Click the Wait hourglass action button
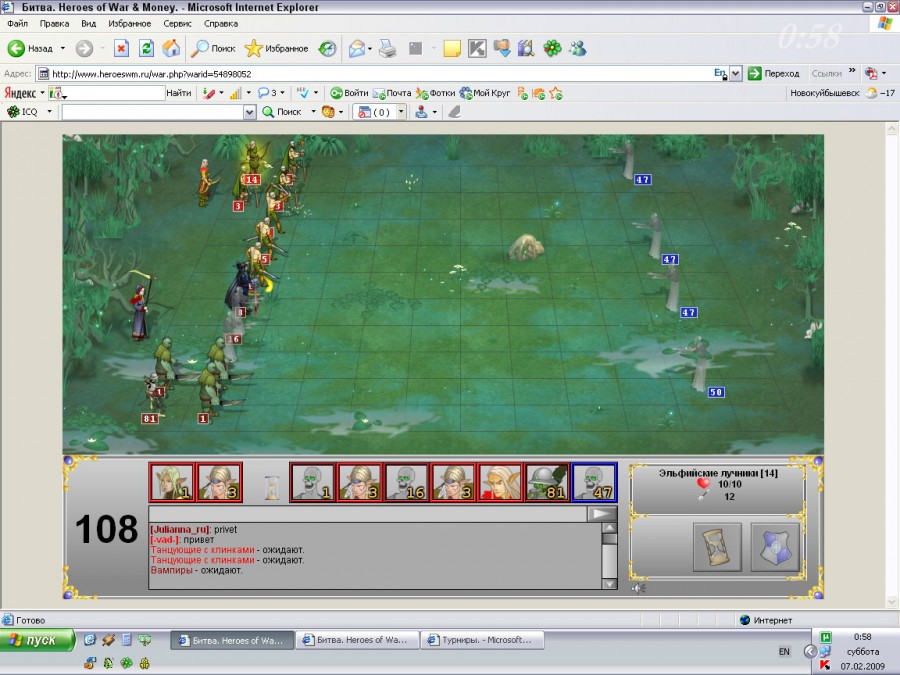The height and width of the screenshot is (675, 900). coord(717,547)
